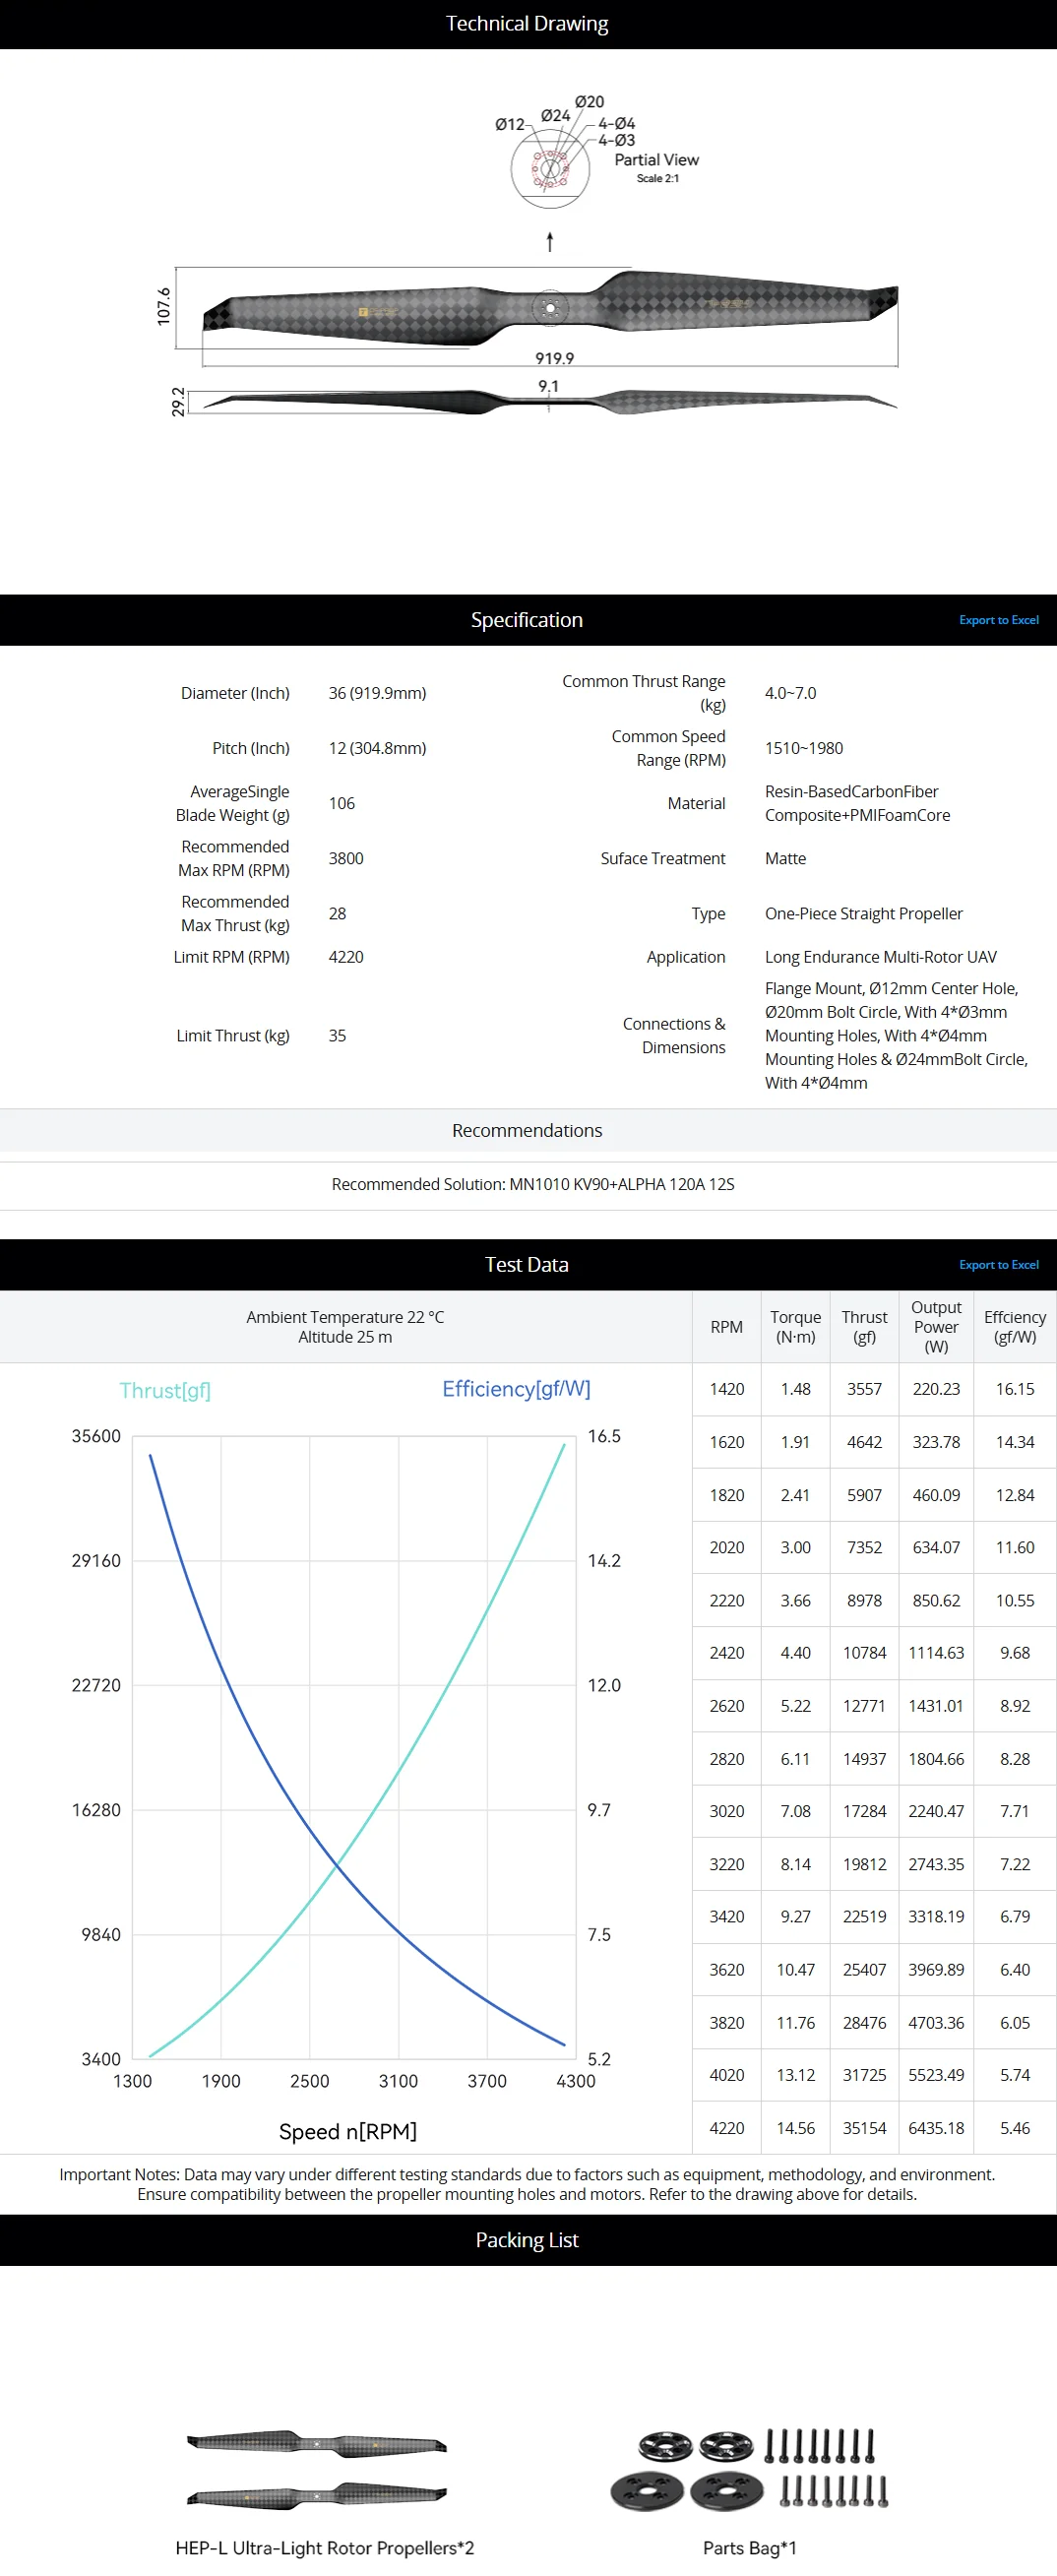Click the propeller side-profile drawing
The width and height of the screenshot is (1057, 2576).
[x=550, y=401]
